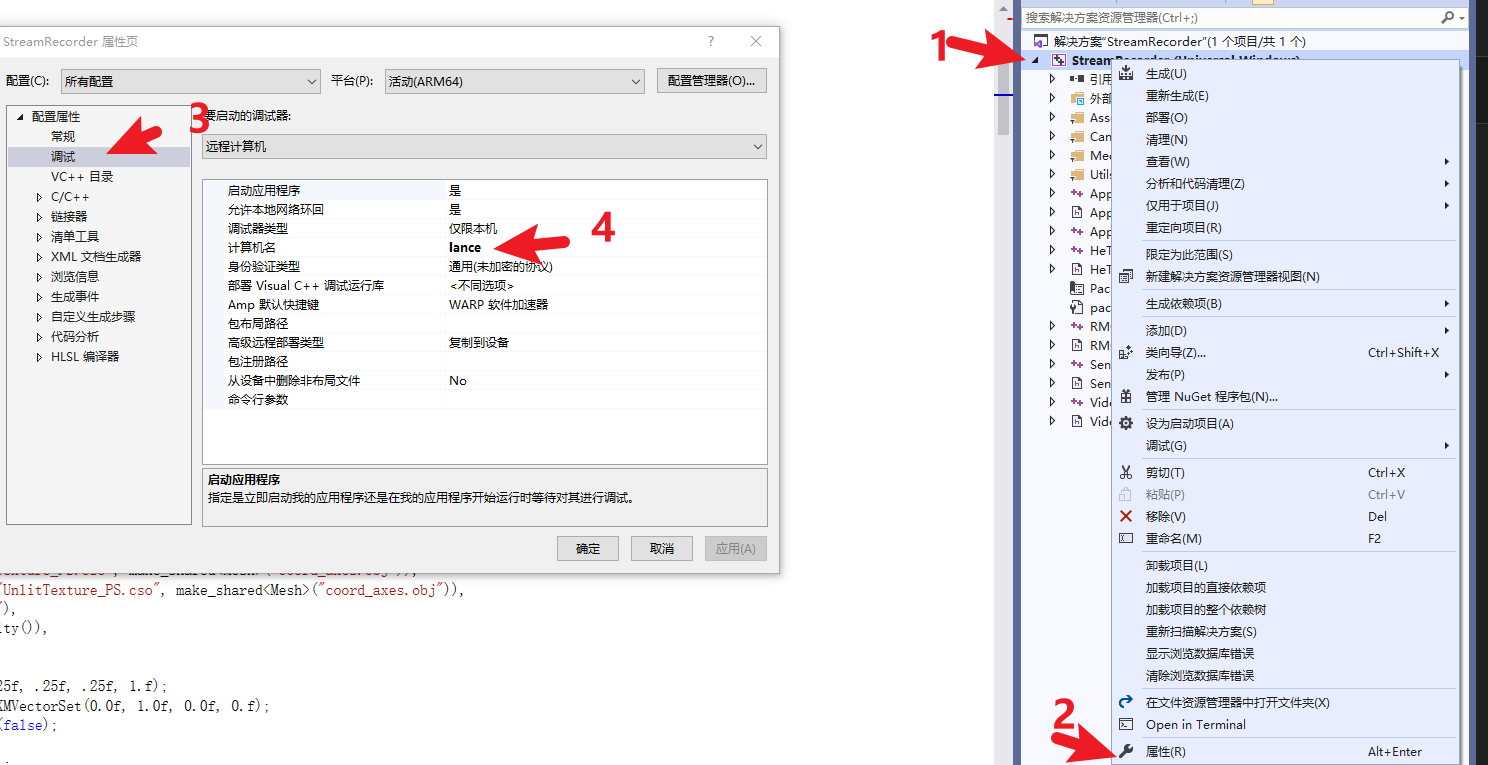Click the 引用 references node icon
Image resolution: width=1488 pixels, height=765 pixels.
tap(1077, 79)
